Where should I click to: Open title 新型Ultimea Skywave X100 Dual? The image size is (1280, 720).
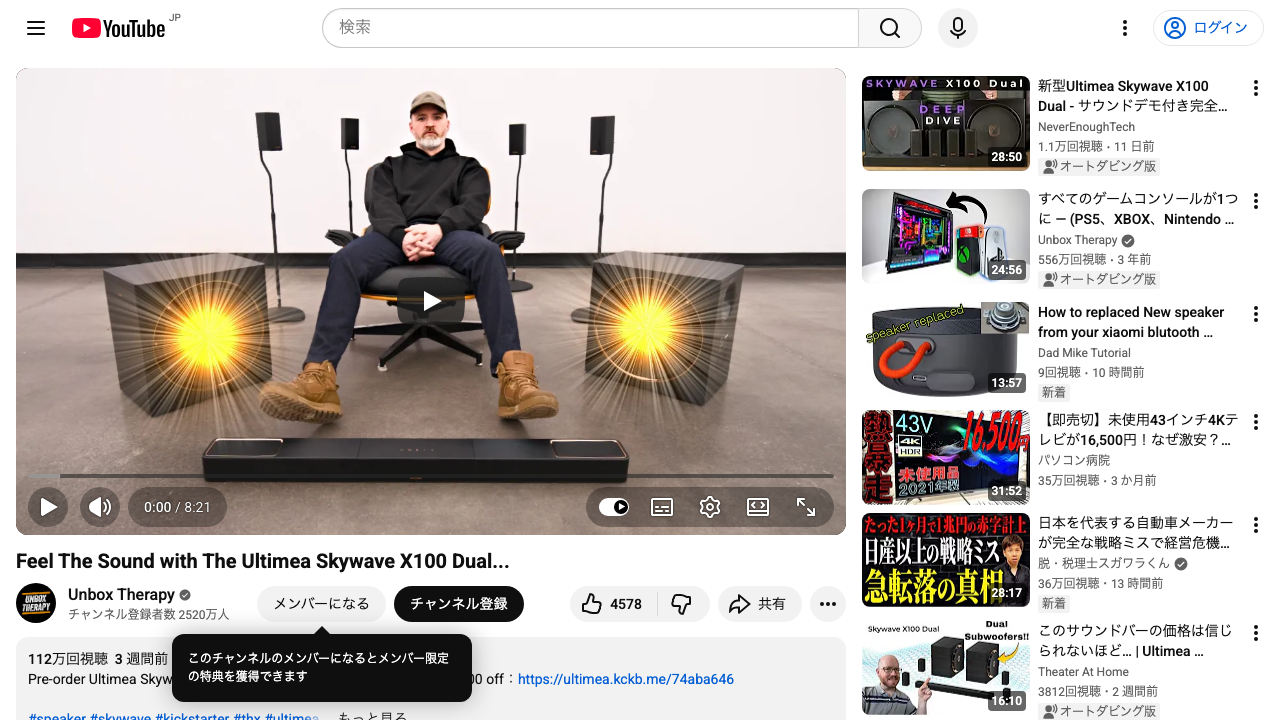pyautogui.click(x=1133, y=96)
